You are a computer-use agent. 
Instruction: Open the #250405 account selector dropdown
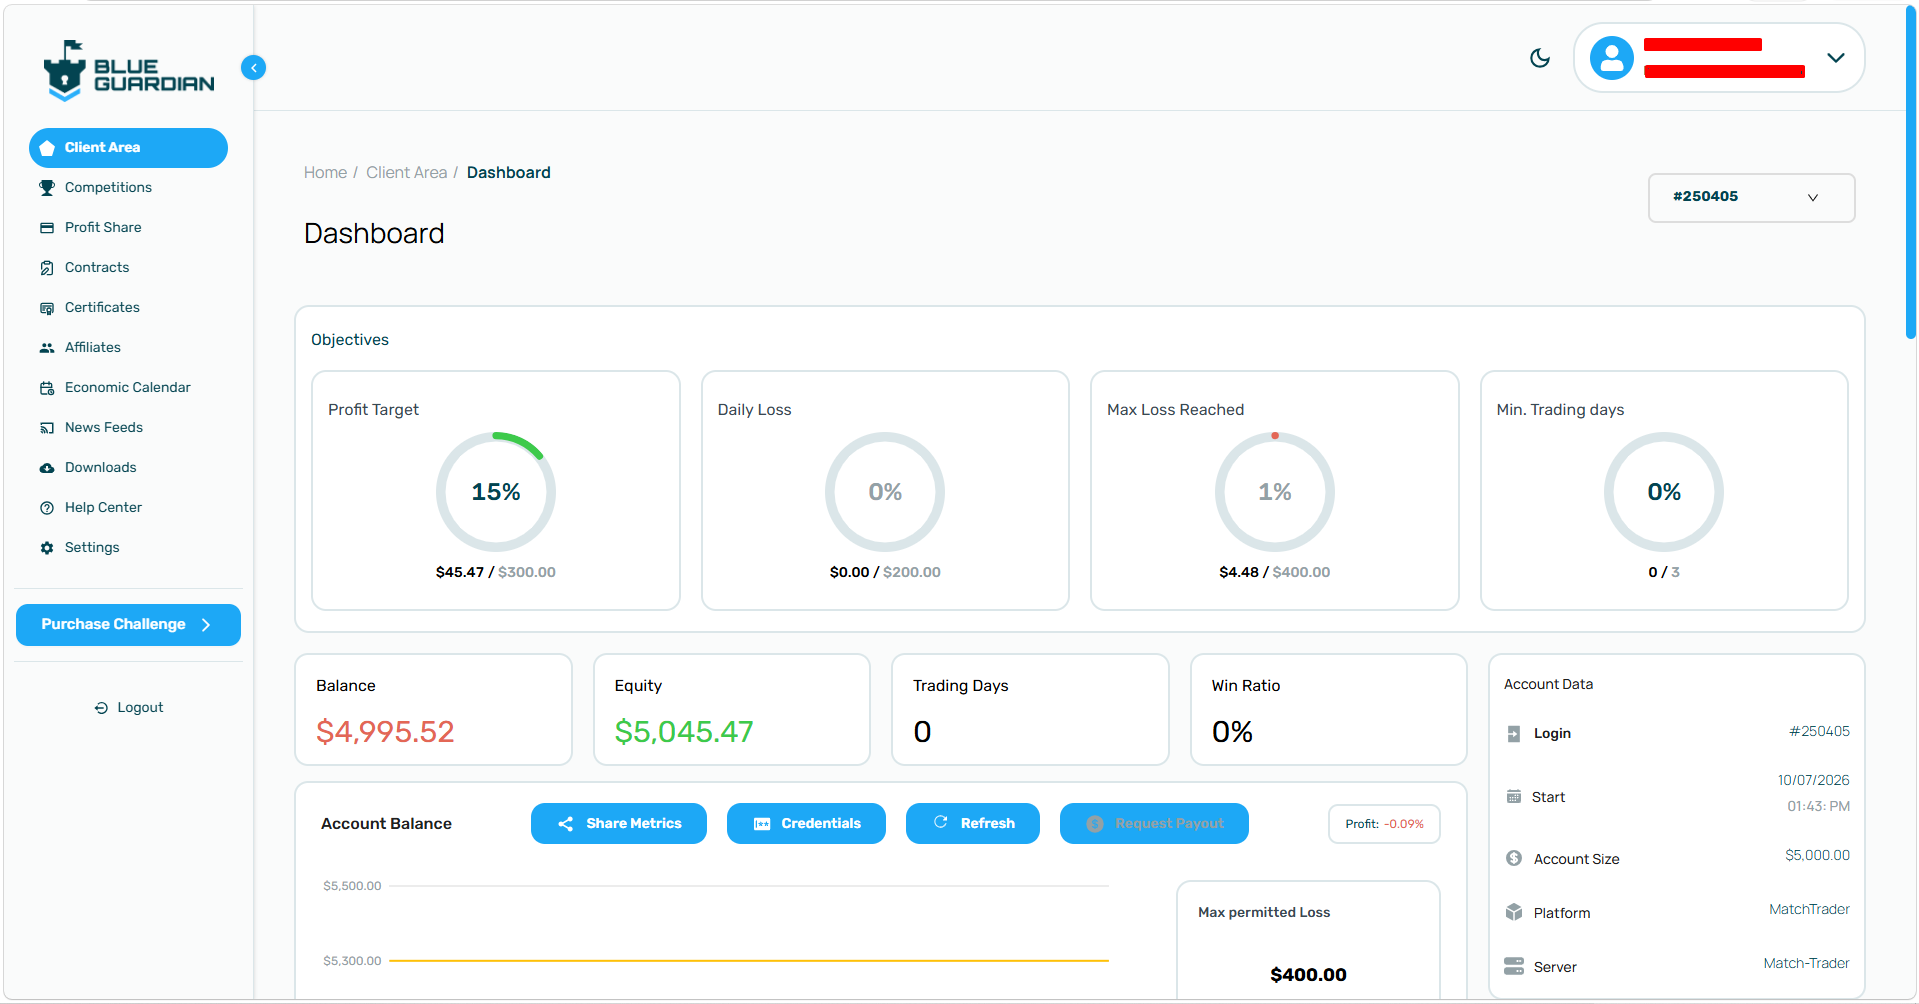[x=1751, y=197]
